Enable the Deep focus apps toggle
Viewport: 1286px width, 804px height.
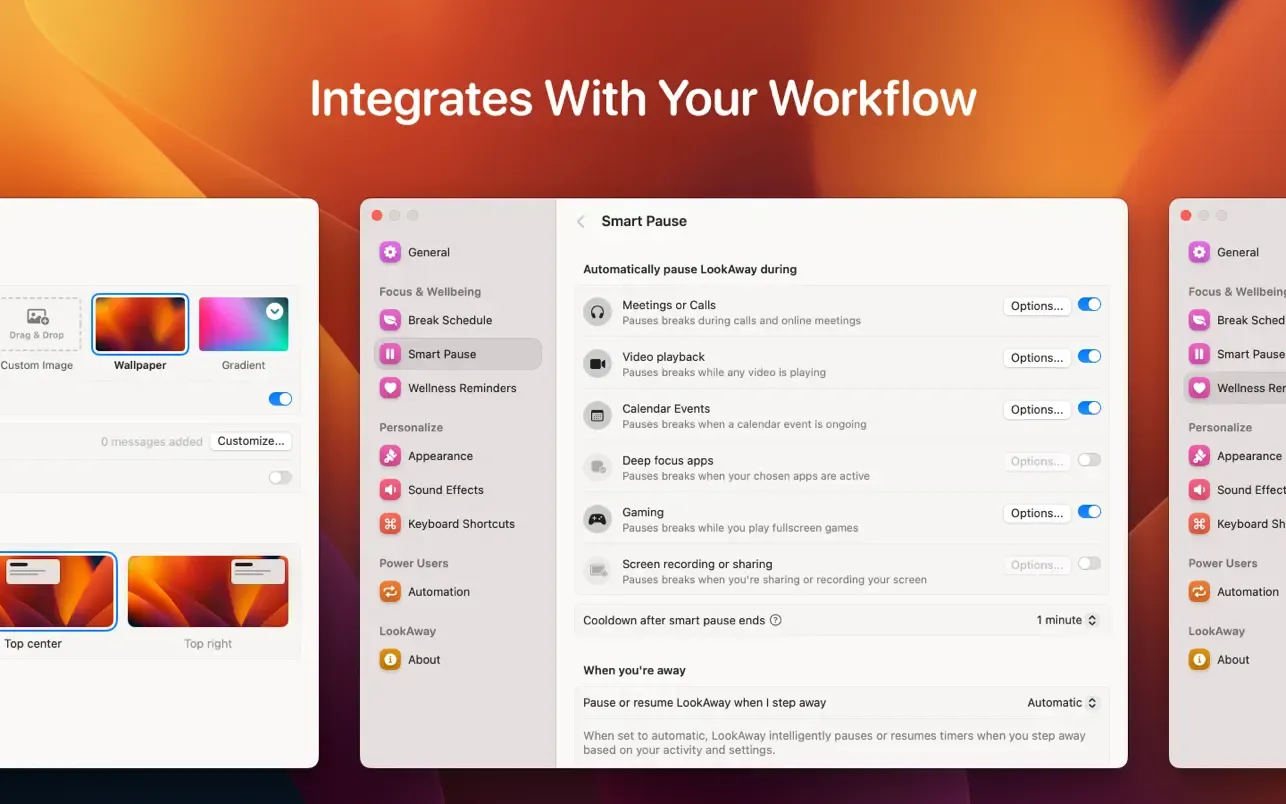click(1089, 460)
